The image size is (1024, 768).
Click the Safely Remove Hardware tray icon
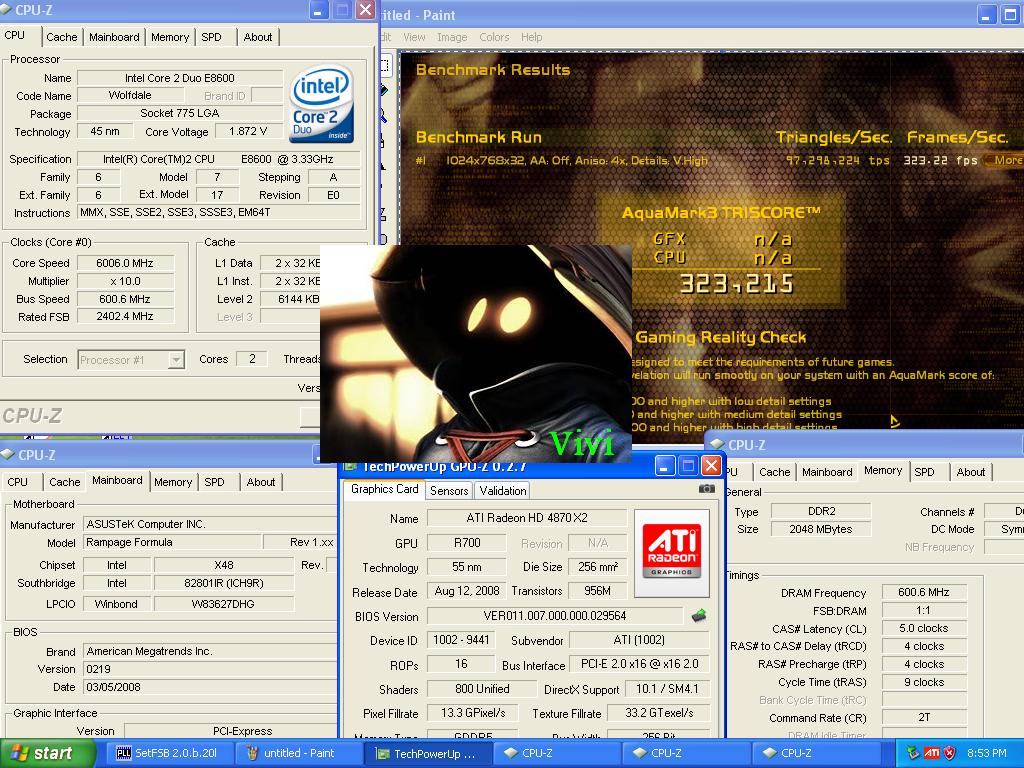(913, 753)
